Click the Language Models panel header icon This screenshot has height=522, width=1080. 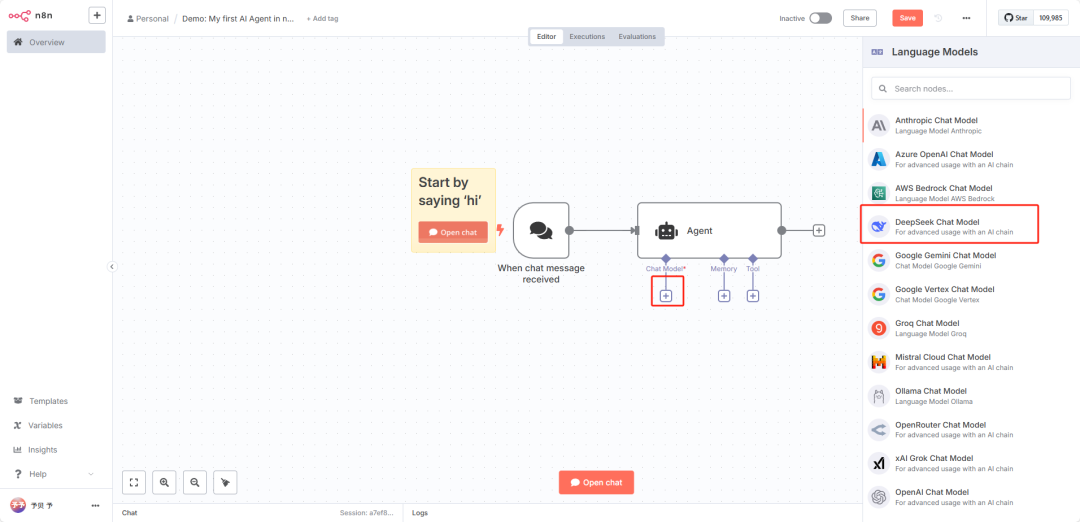tap(878, 52)
